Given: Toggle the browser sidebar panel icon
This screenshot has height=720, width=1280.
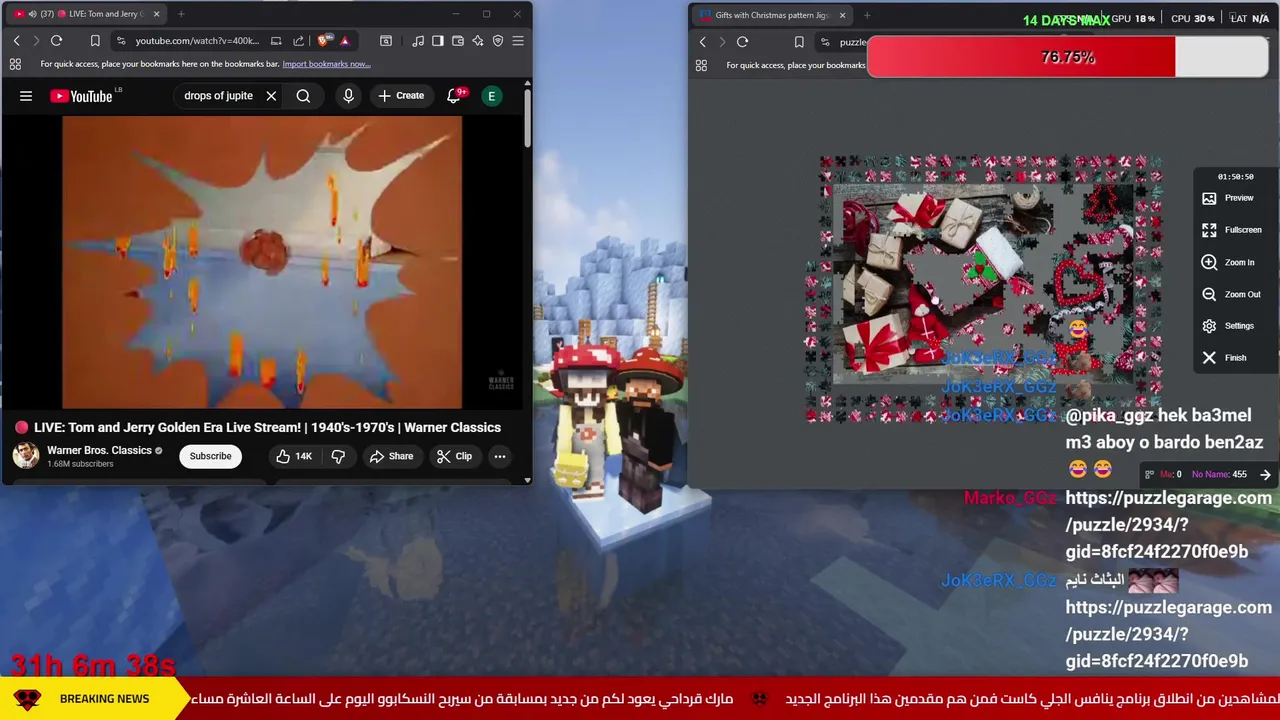Looking at the screenshot, I should pos(438,41).
